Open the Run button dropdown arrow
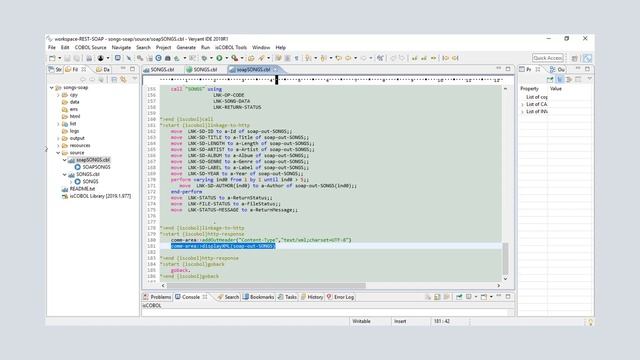The height and width of the screenshot is (360, 640). click(227, 58)
